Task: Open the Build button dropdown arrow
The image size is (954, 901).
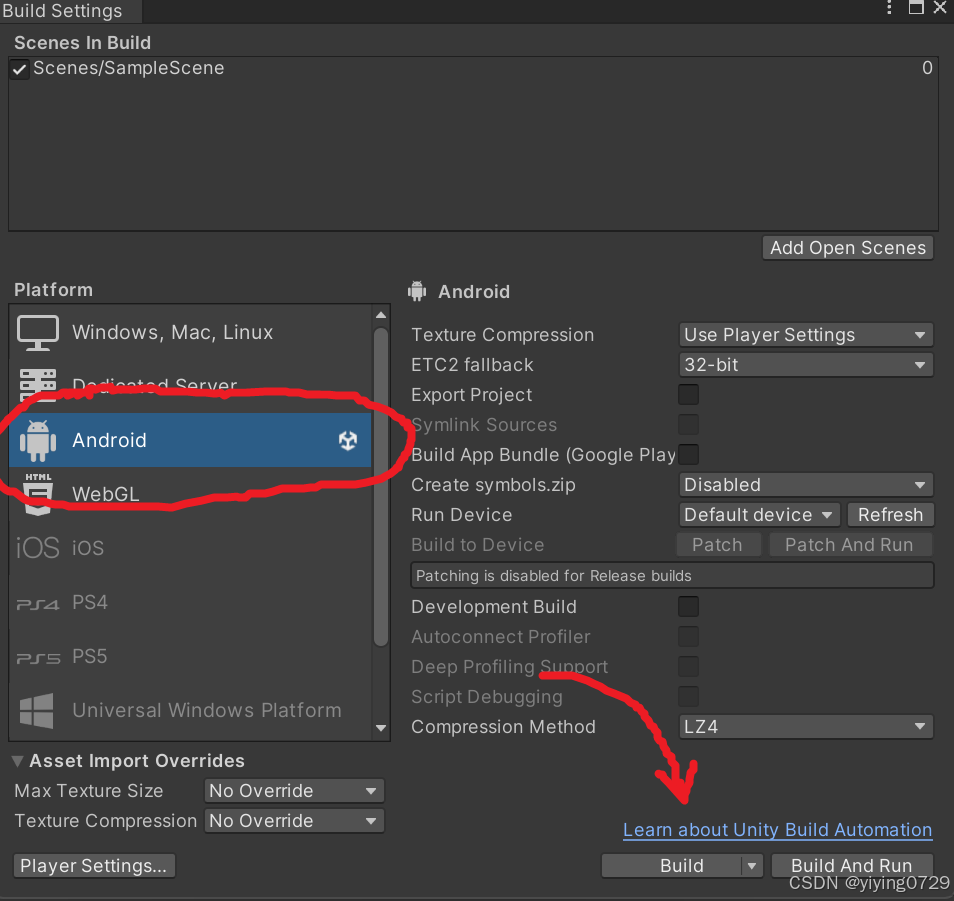Action: pos(752,866)
